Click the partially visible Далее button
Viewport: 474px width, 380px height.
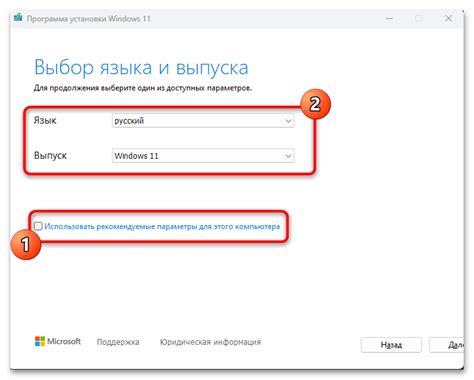[447, 345]
